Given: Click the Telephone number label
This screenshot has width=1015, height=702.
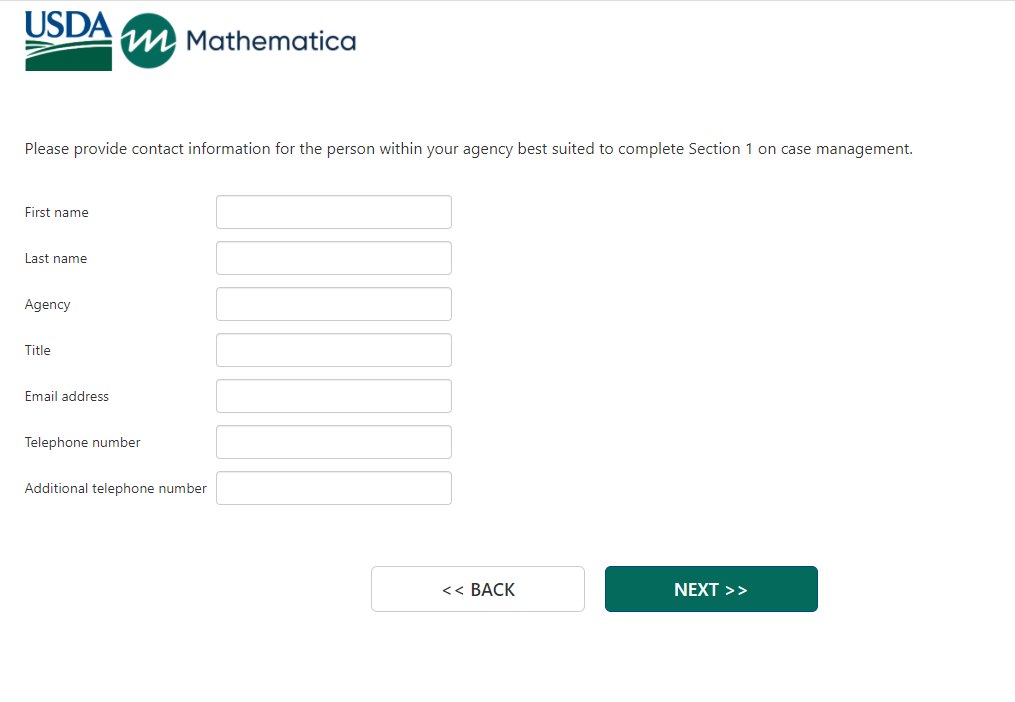Looking at the screenshot, I should pos(83,442).
